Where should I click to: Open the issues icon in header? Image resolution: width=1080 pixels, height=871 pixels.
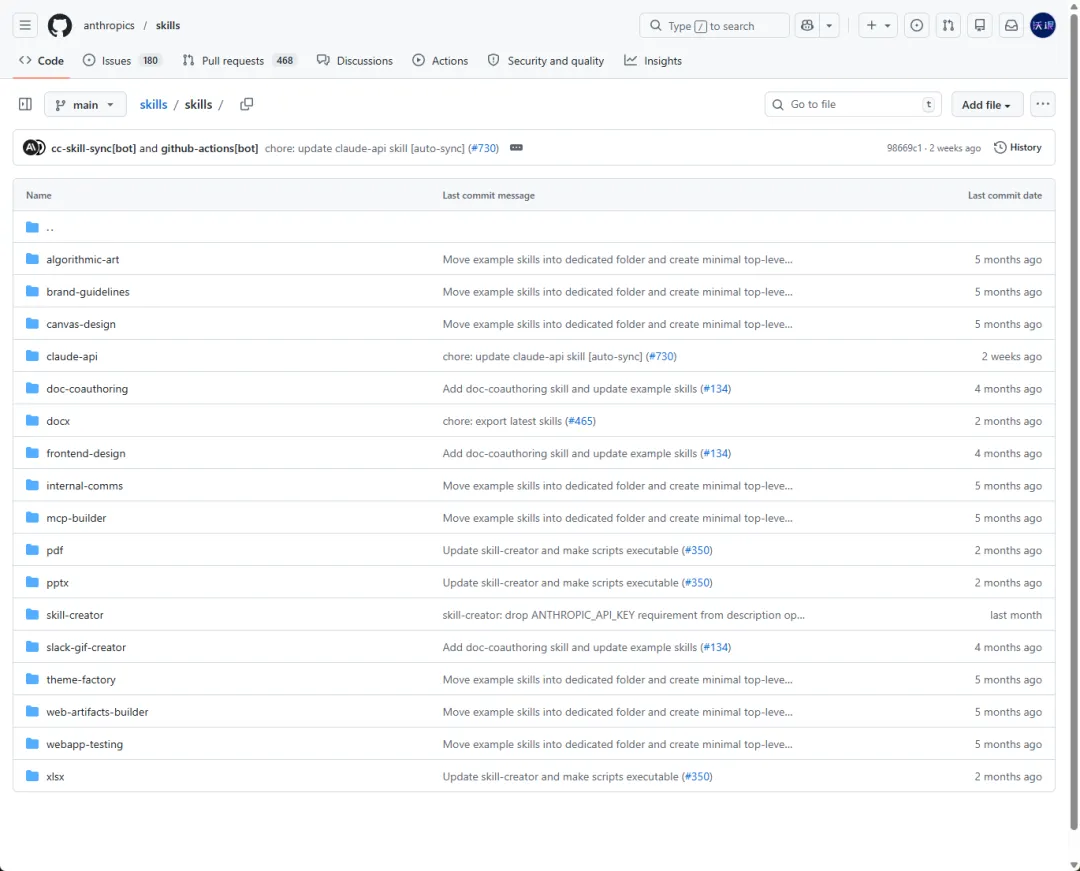coord(917,26)
